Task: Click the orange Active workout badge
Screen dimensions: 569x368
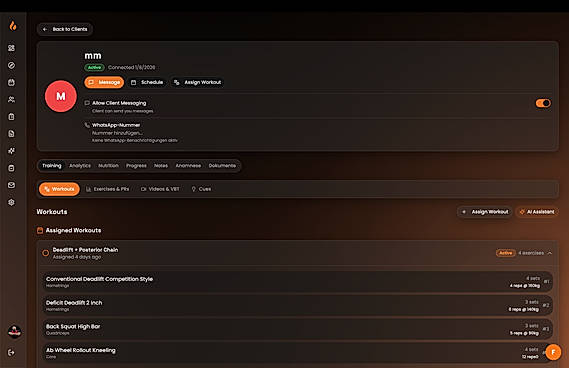Action: tap(505, 253)
